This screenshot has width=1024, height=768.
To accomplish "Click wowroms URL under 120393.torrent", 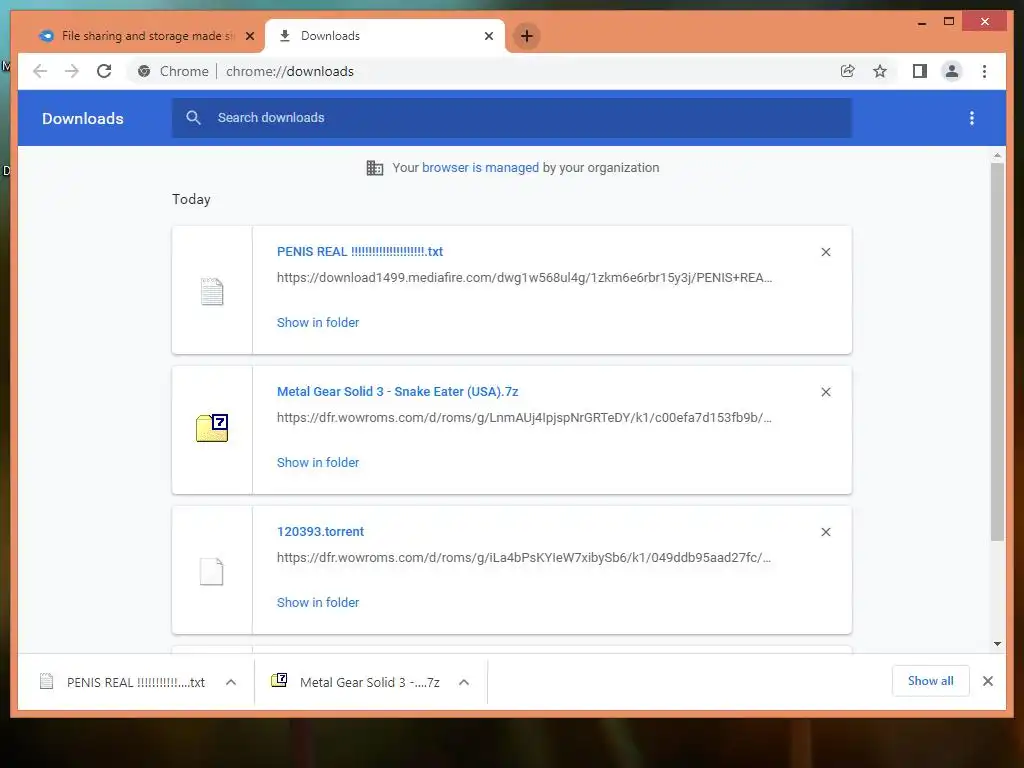I will pyautogui.click(x=524, y=558).
